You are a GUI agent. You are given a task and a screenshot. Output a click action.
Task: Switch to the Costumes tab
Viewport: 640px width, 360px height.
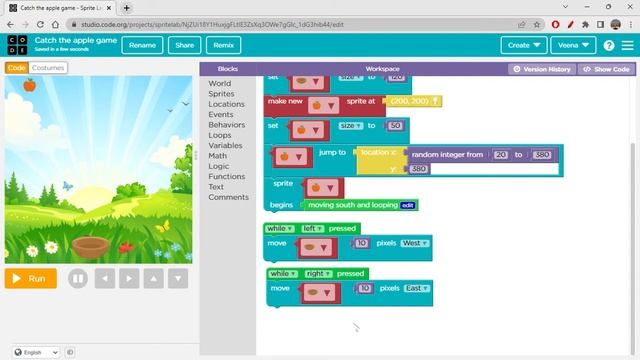click(x=48, y=68)
